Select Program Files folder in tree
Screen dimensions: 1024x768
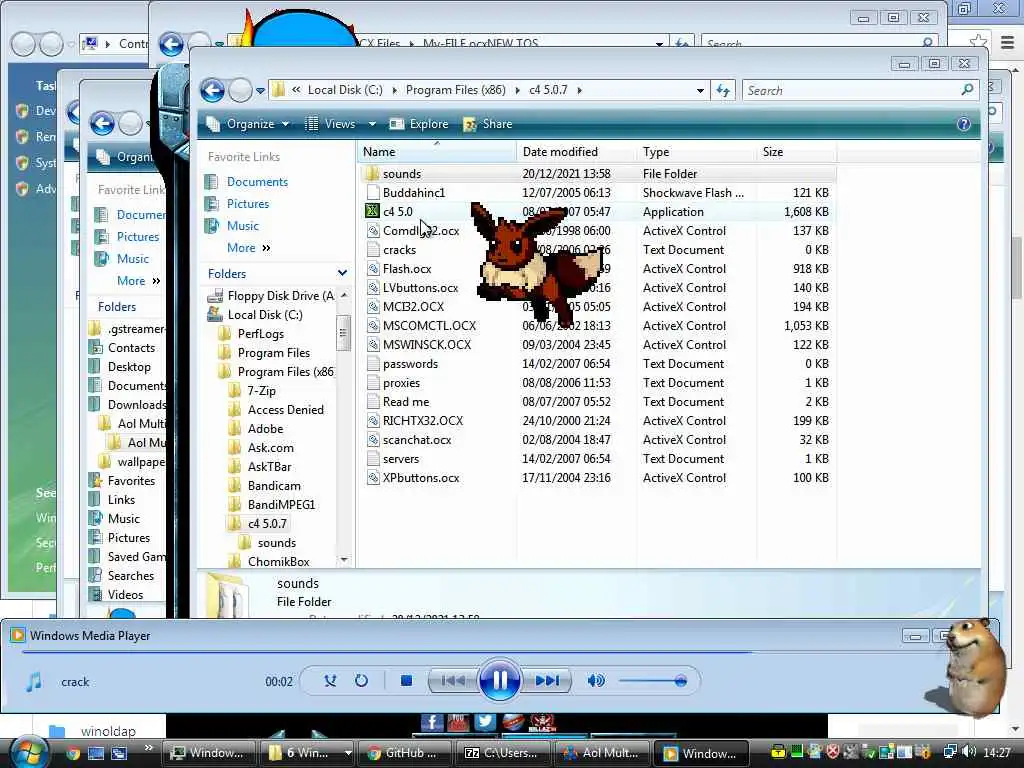click(274, 353)
